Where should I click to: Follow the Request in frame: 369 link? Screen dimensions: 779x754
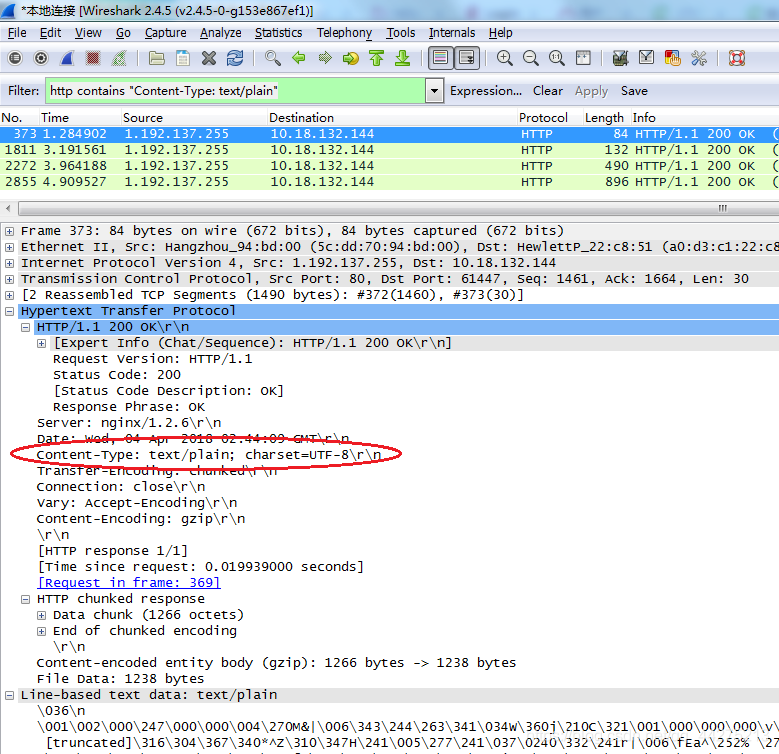click(129, 582)
